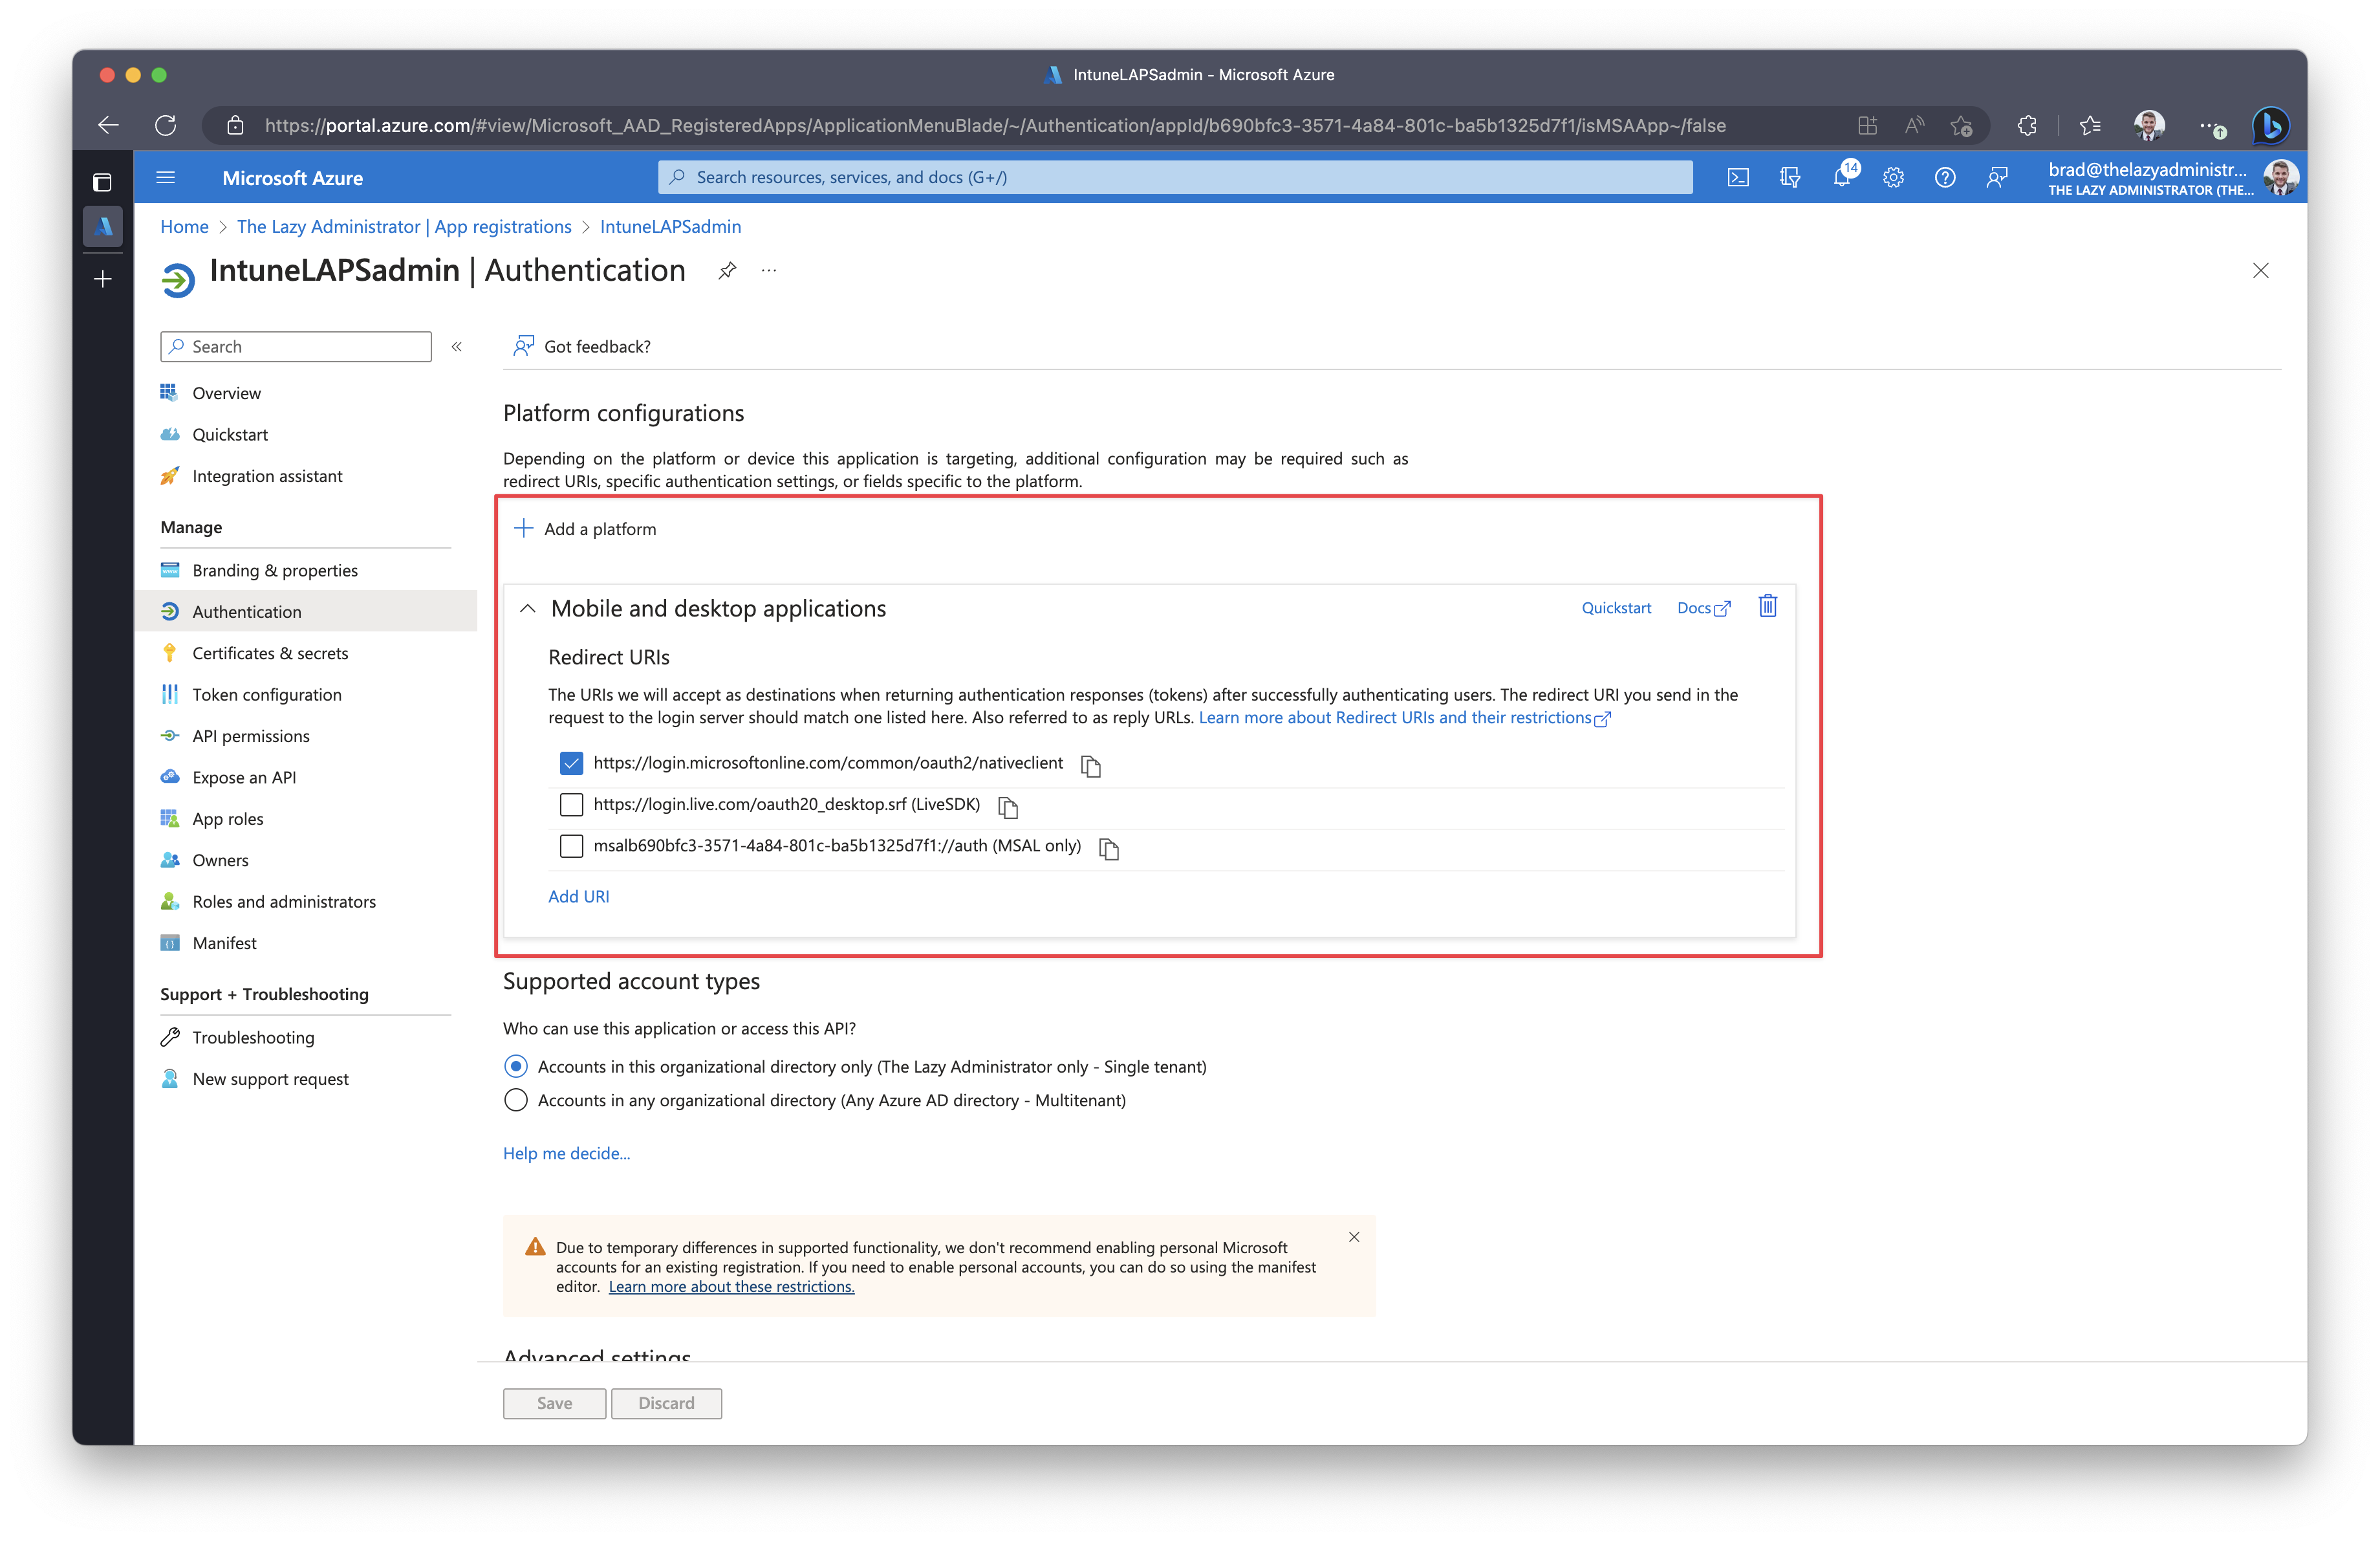2380x1541 pixels.
Task: Delete Mobile and desktop applications platform
Action: [1767, 607]
